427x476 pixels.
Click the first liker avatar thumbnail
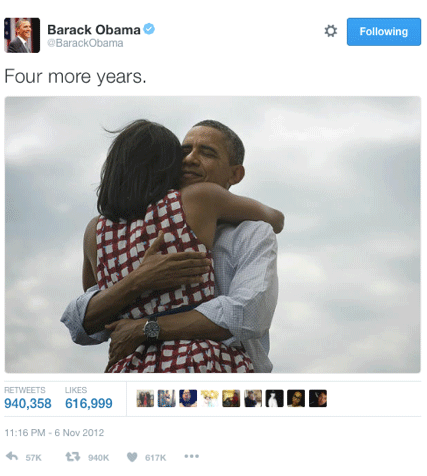point(145,398)
